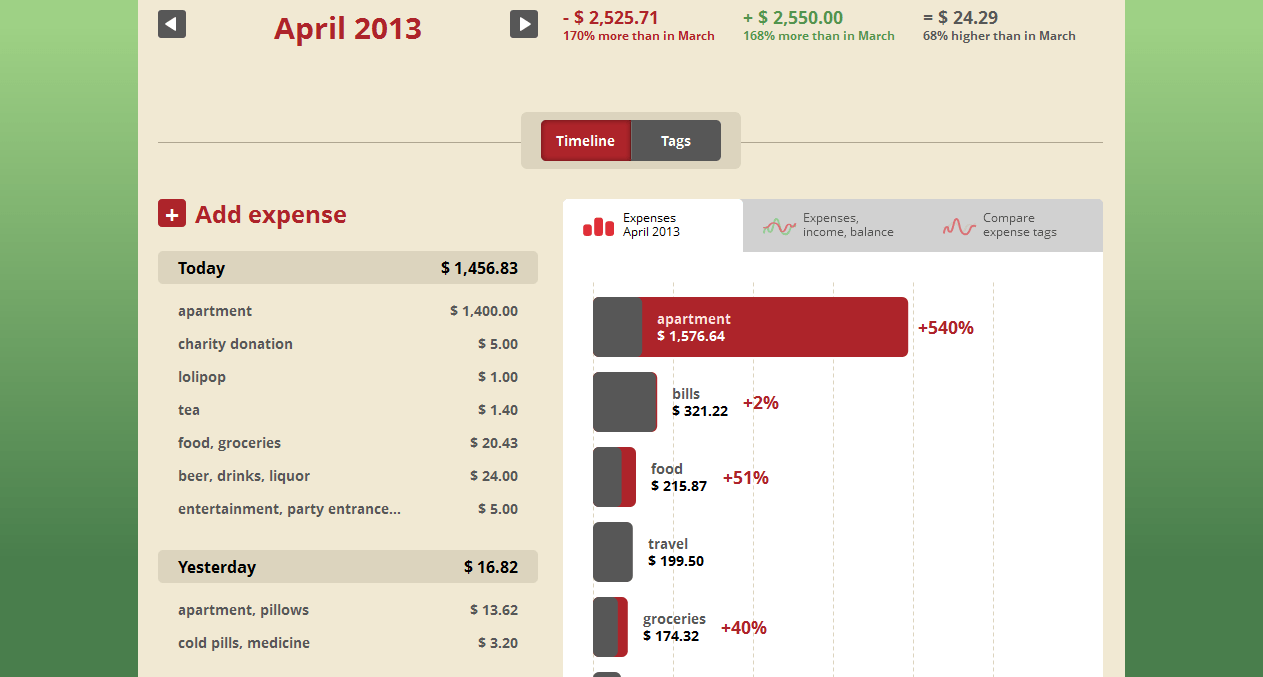Click the +540% percentage label
The image size is (1263, 677).
pyautogui.click(x=945, y=327)
